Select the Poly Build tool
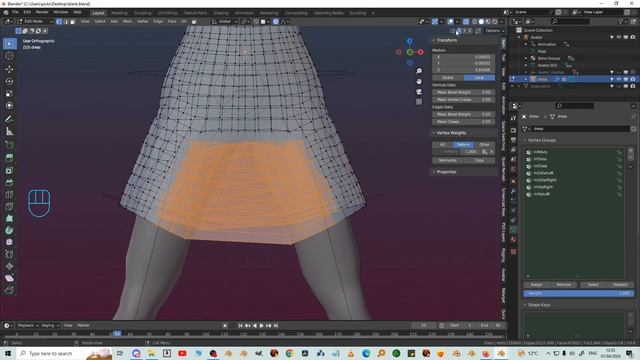640x360 pixels. coord(9,218)
